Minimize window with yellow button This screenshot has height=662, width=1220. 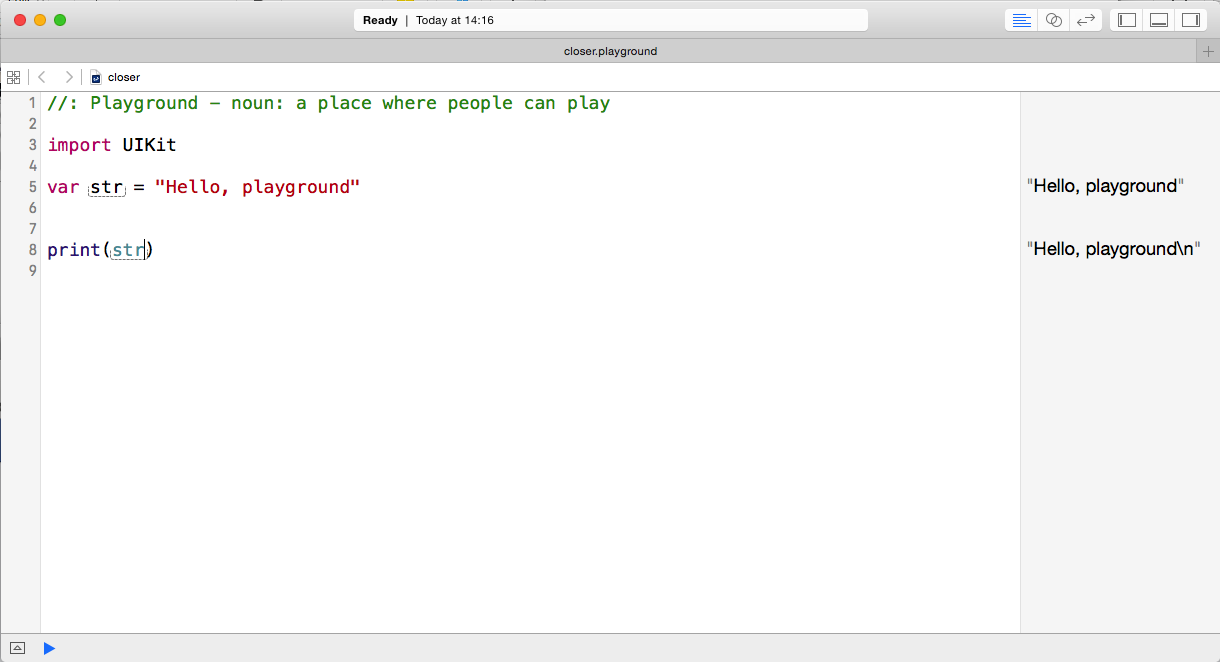[x=40, y=20]
